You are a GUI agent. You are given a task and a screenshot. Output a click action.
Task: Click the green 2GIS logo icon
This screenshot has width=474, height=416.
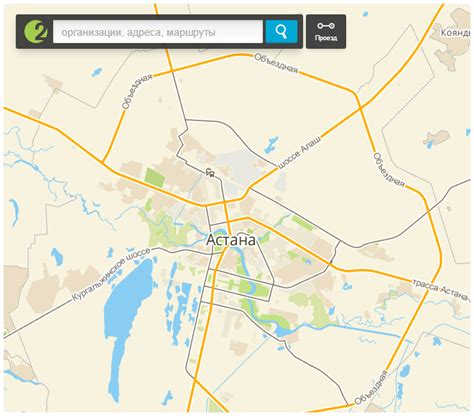[36, 31]
